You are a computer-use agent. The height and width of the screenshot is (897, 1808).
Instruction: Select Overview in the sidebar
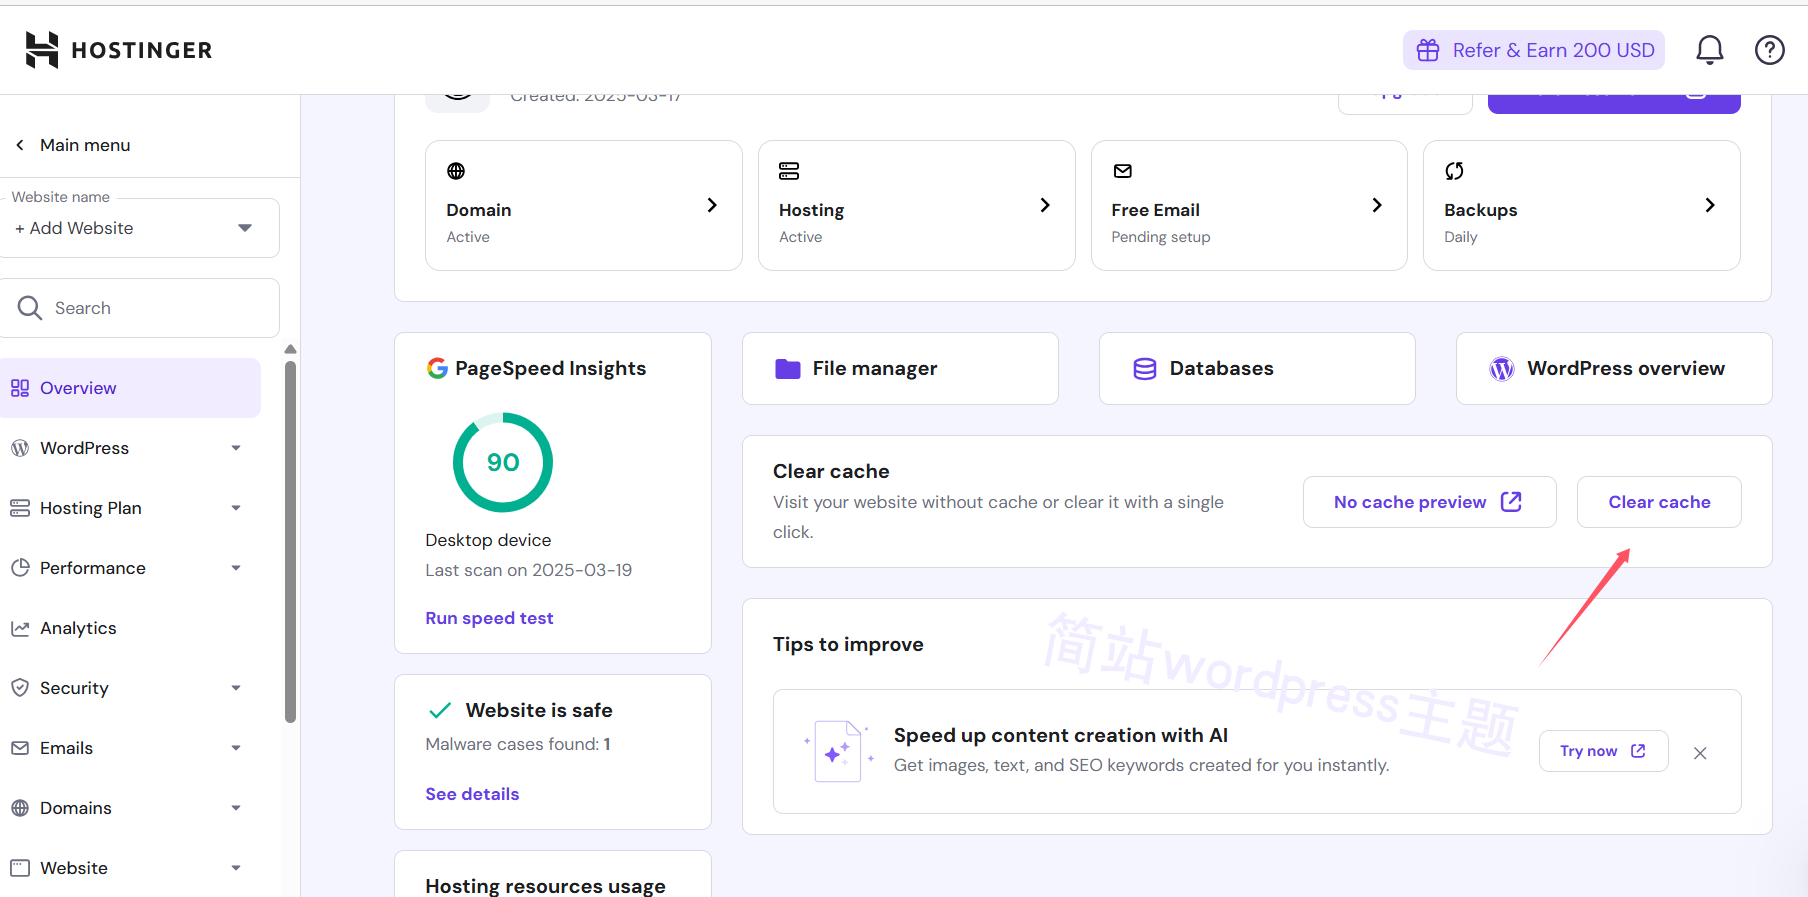(x=78, y=388)
